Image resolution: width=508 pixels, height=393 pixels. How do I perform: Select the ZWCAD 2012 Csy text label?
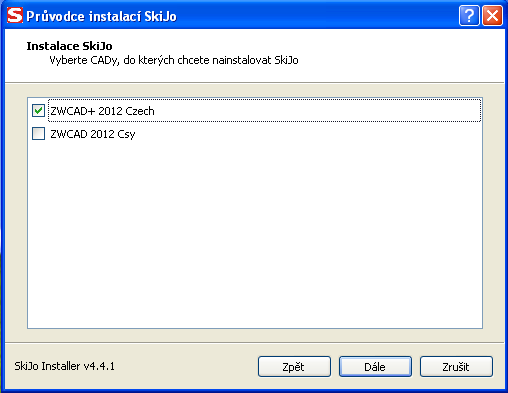pyautogui.click(x=93, y=134)
